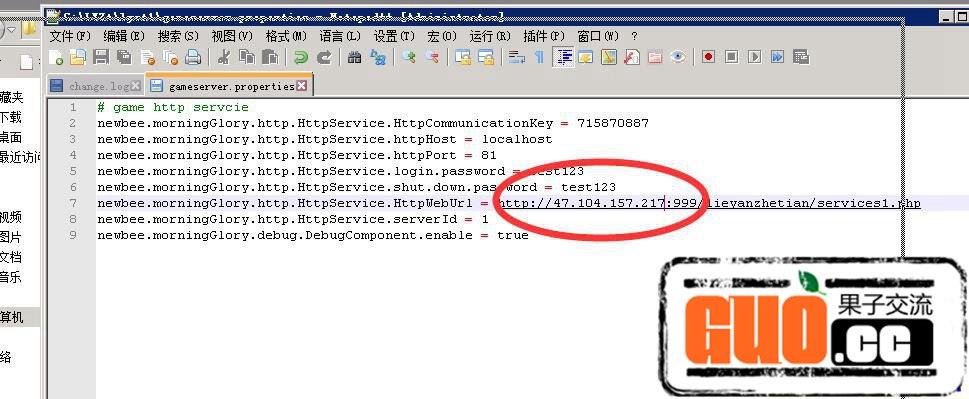Screen dimensions: 969x399
Task: Undo last edit with green arrow
Action: tap(301, 57)
